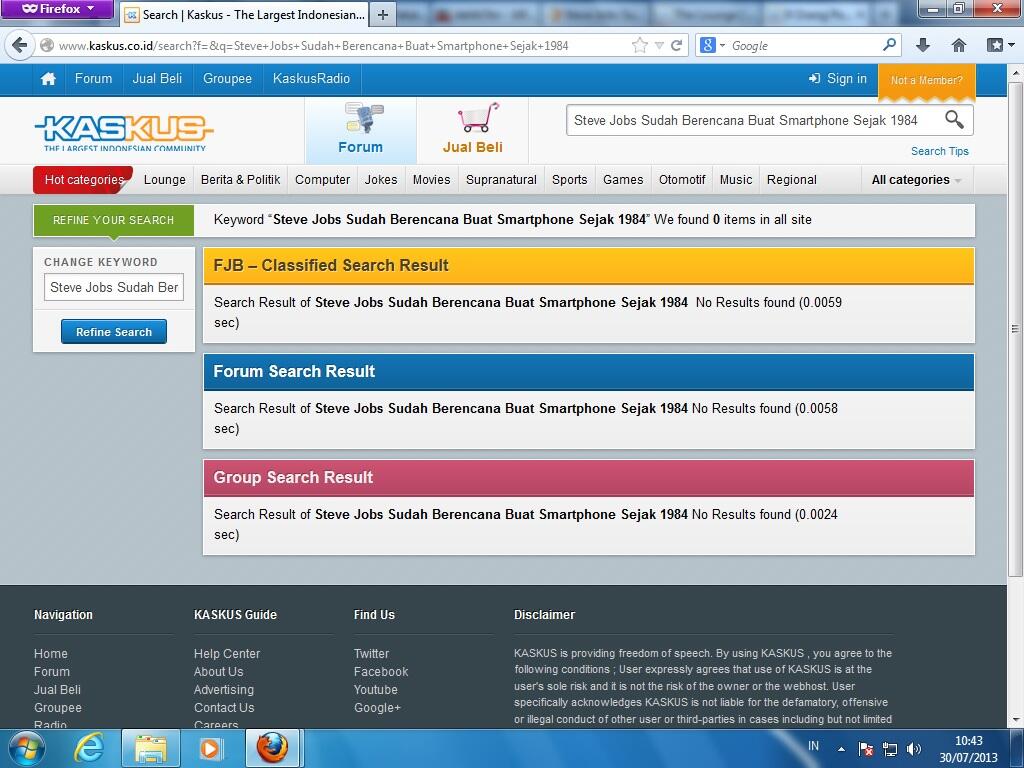Select the Berita & Politik category
The height and width of the screenshot is (768, 1024).
pos(240,180)
